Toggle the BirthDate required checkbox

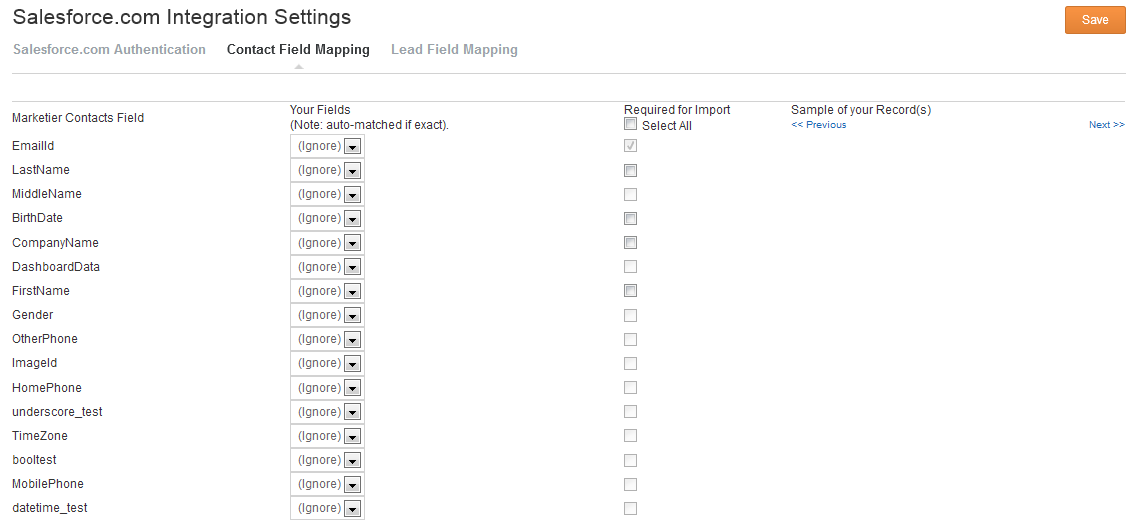click(x=630, y=218)
